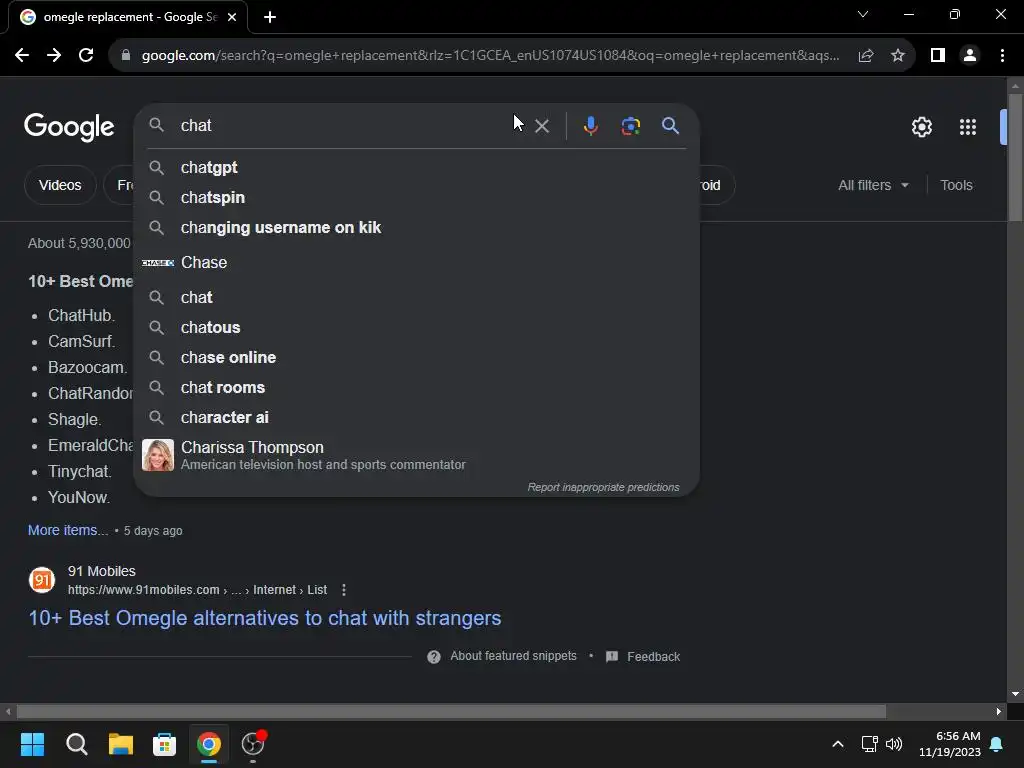Image resolution: width=1024 pixels, height=768 pixels.
Task: Choose changing username on kik suggestion
Action: click(x=417, y=228)
